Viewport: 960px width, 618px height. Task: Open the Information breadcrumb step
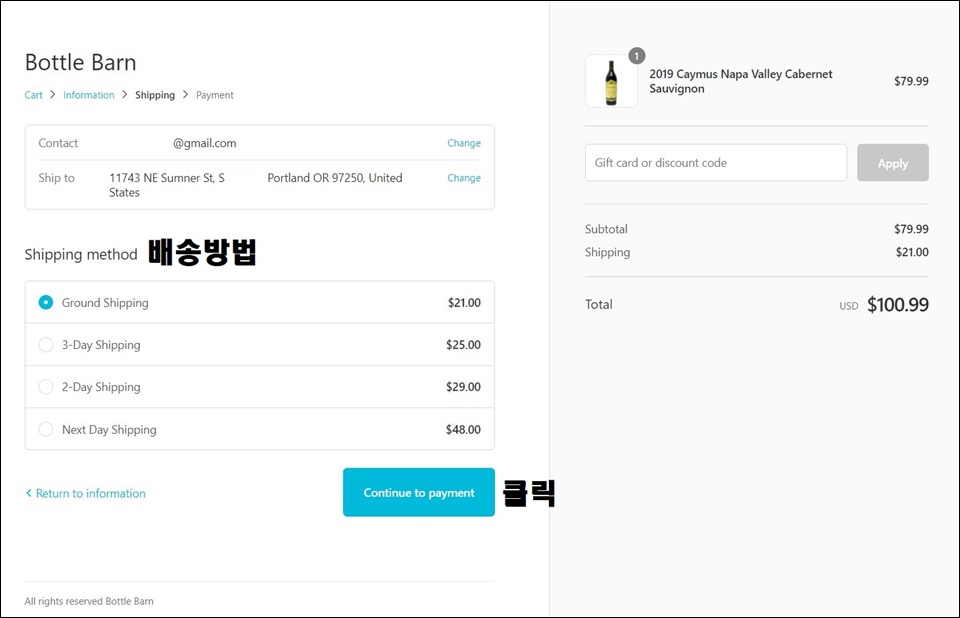tap(89, 95)
